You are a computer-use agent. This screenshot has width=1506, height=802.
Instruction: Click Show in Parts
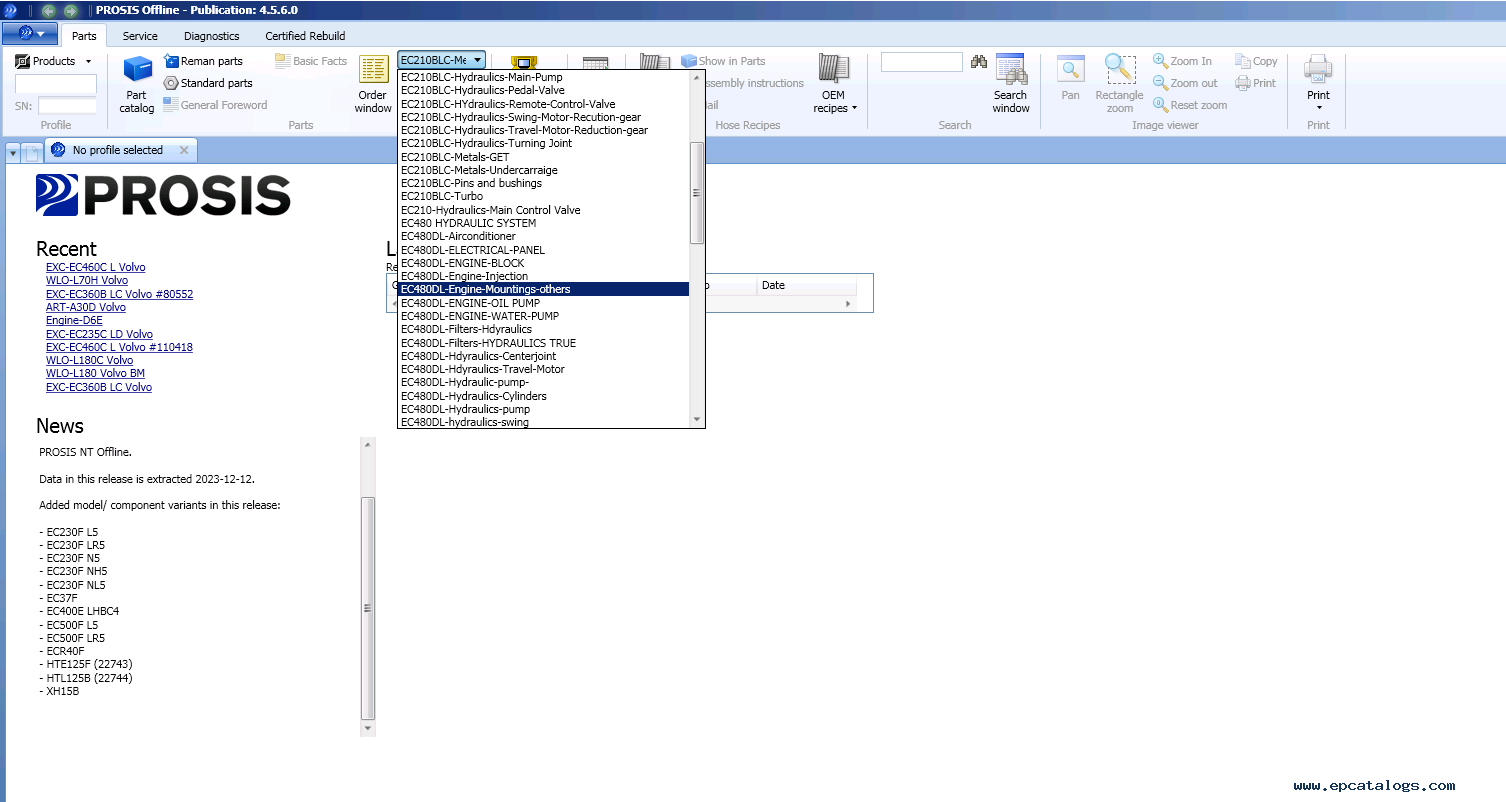(723, 61)
